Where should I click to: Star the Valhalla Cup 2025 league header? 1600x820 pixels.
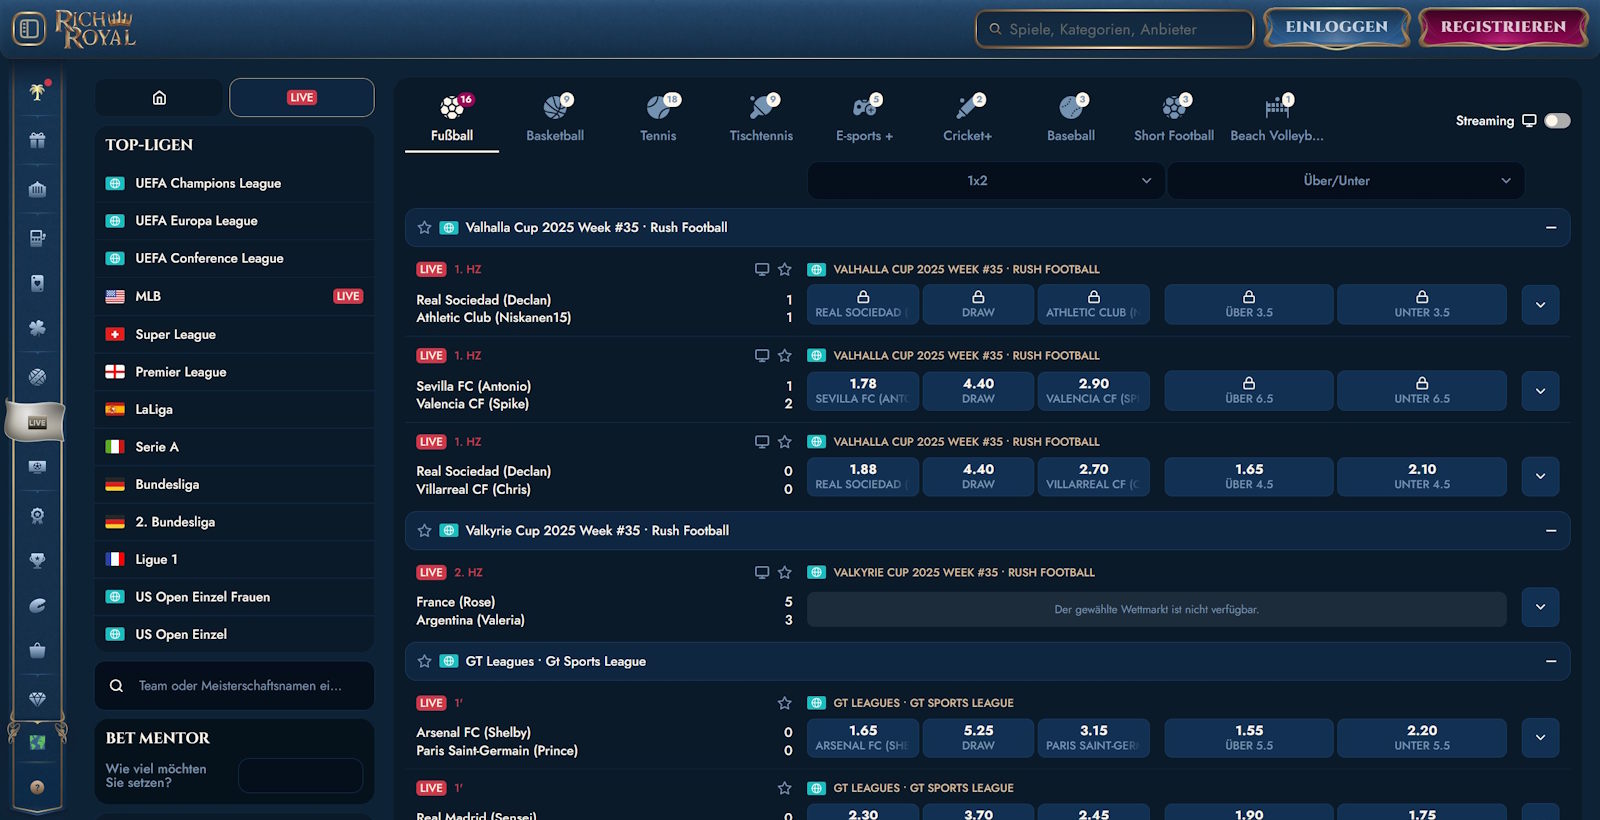[424, 228]
